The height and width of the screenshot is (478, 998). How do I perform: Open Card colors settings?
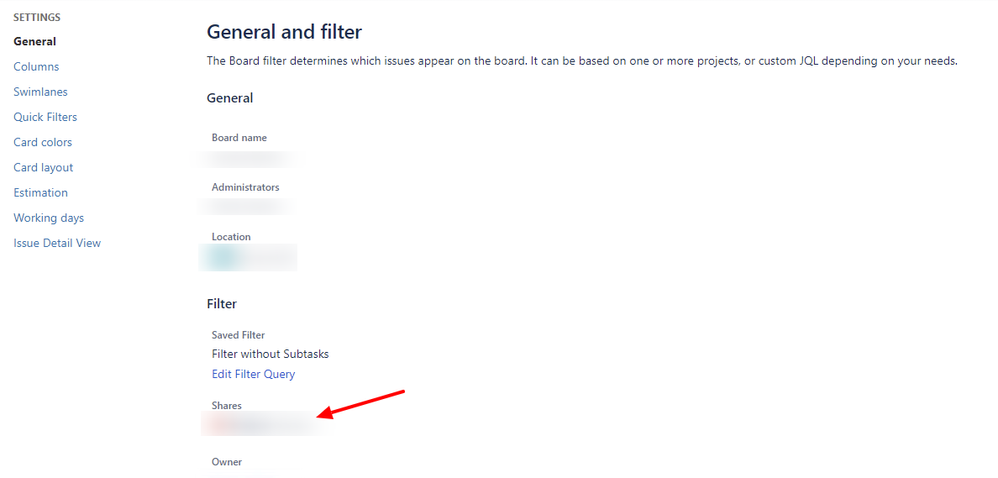point(43,142)
